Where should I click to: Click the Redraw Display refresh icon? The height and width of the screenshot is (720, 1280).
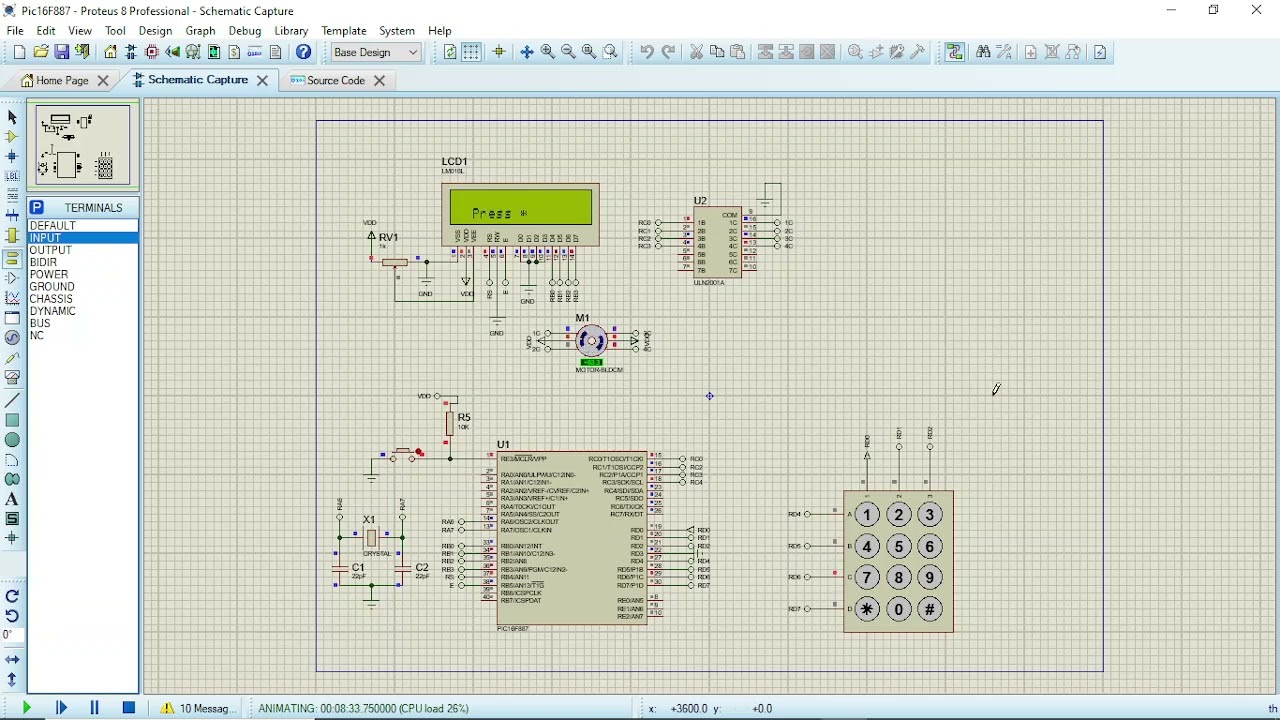(x=450, y=52)
